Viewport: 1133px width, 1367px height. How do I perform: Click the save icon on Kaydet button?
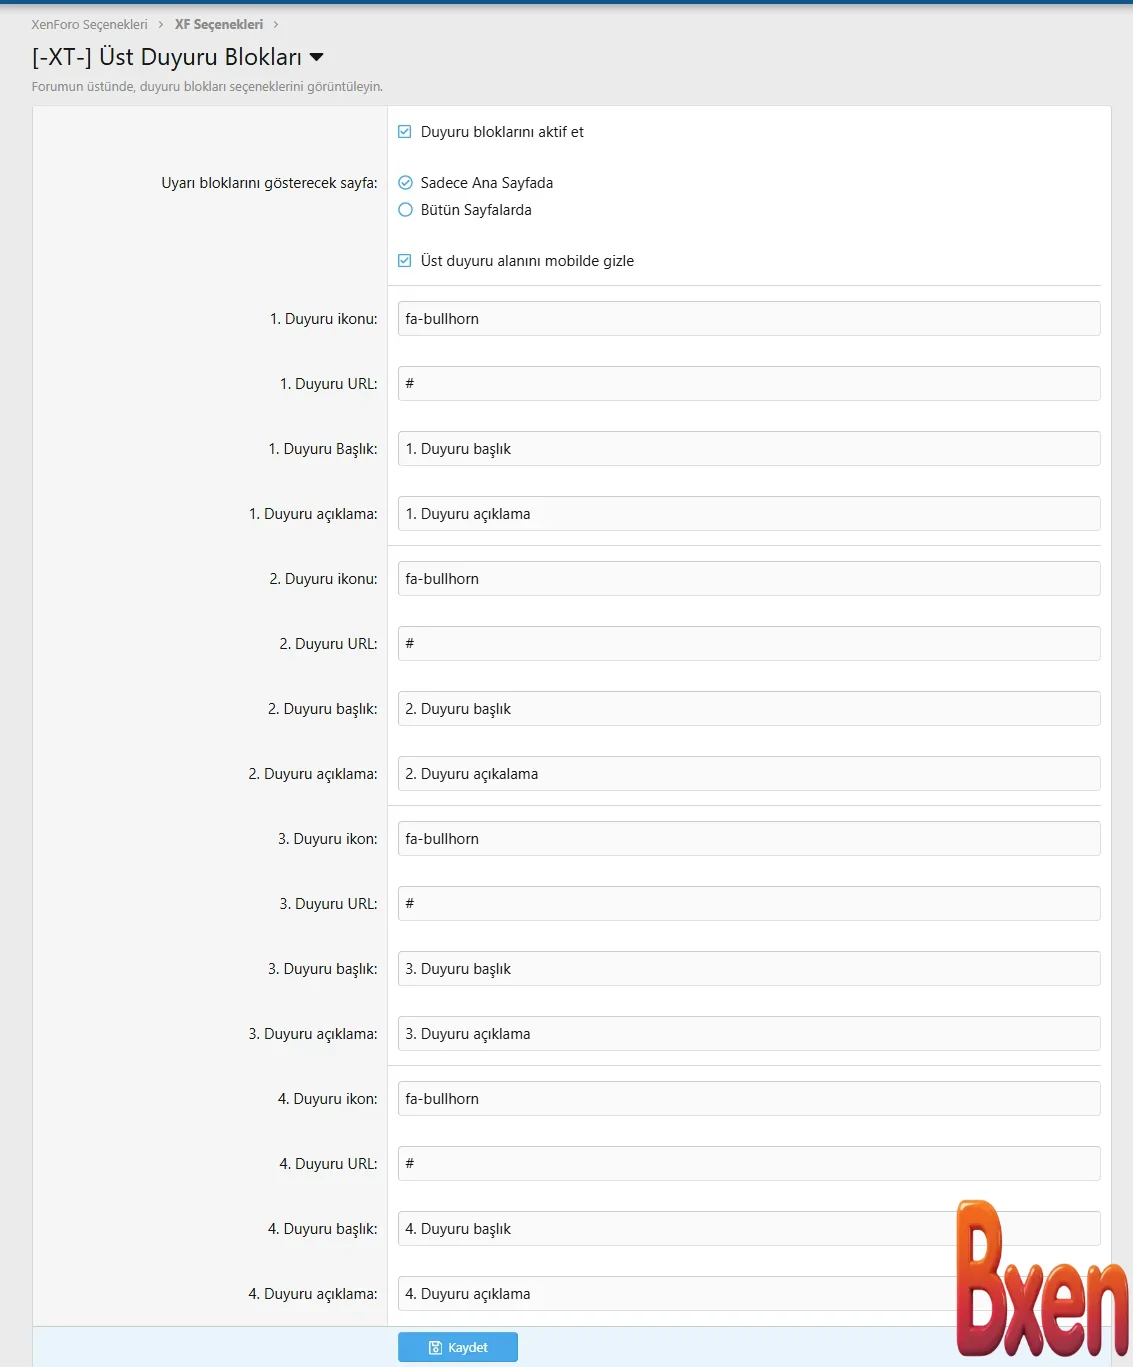tap(437, 1347)
